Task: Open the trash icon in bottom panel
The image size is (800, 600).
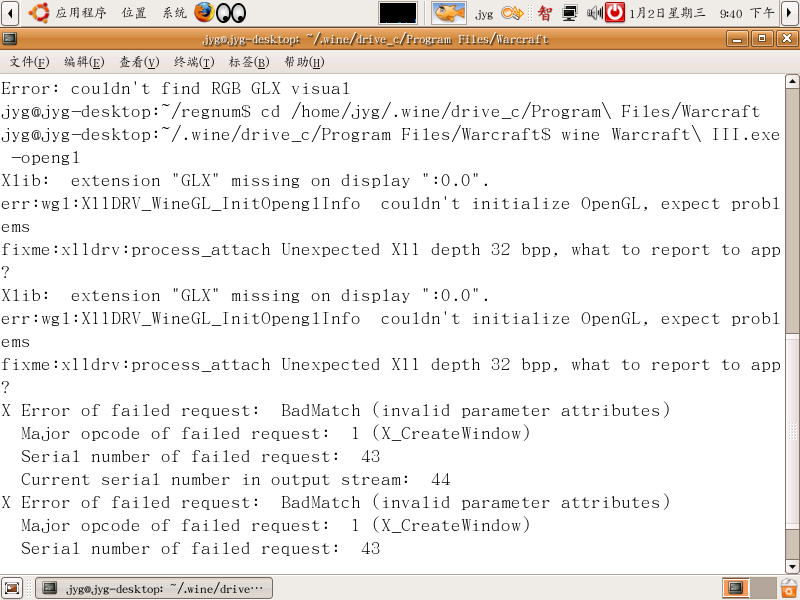Action: click(789, 588)
